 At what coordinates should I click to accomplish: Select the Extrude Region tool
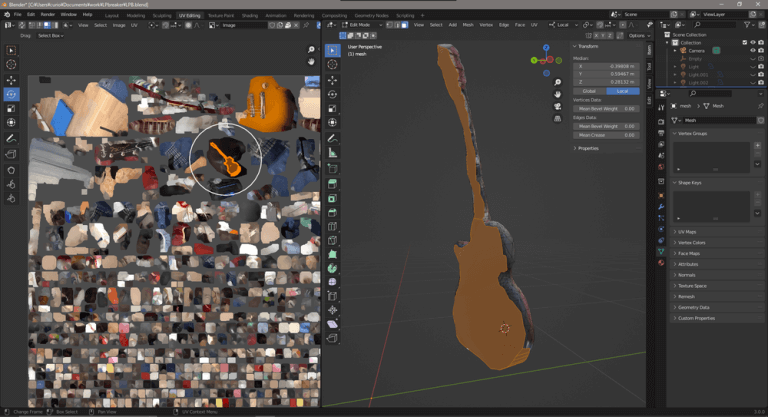point(333,184)
